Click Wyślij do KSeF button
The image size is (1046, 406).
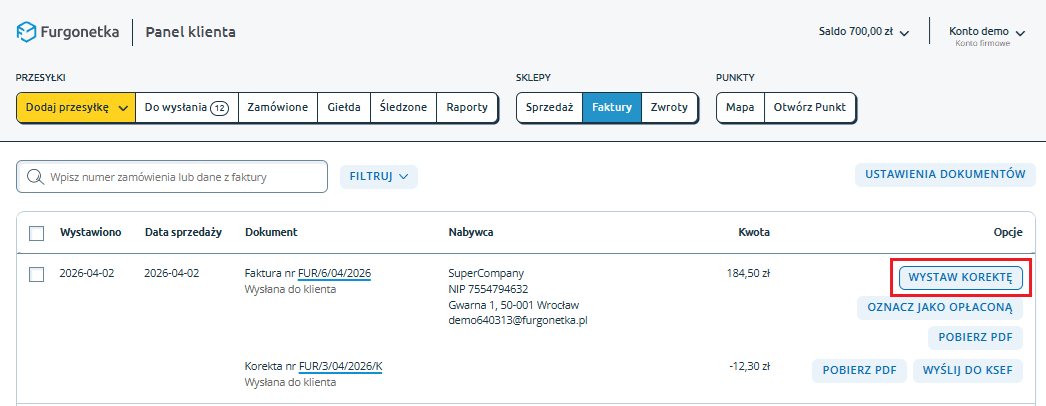pyautogui.click(x=968, y=371)
